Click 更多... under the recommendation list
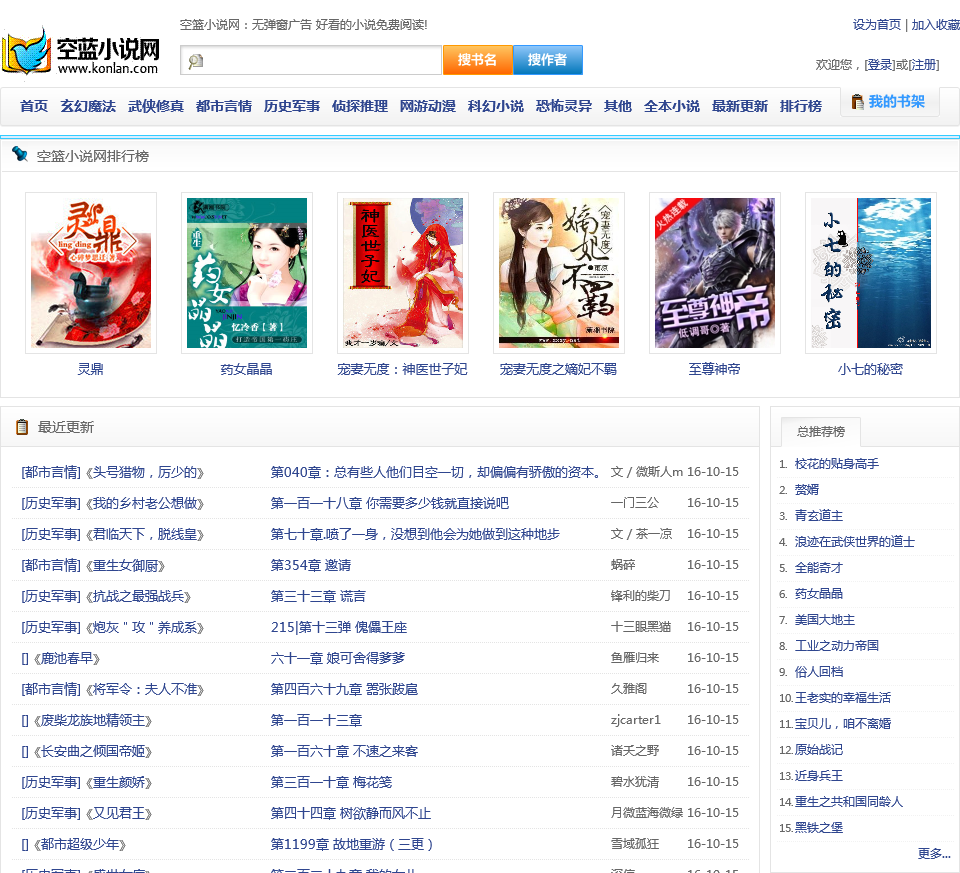The image size is (960, 873). click(x=934, y=853)
